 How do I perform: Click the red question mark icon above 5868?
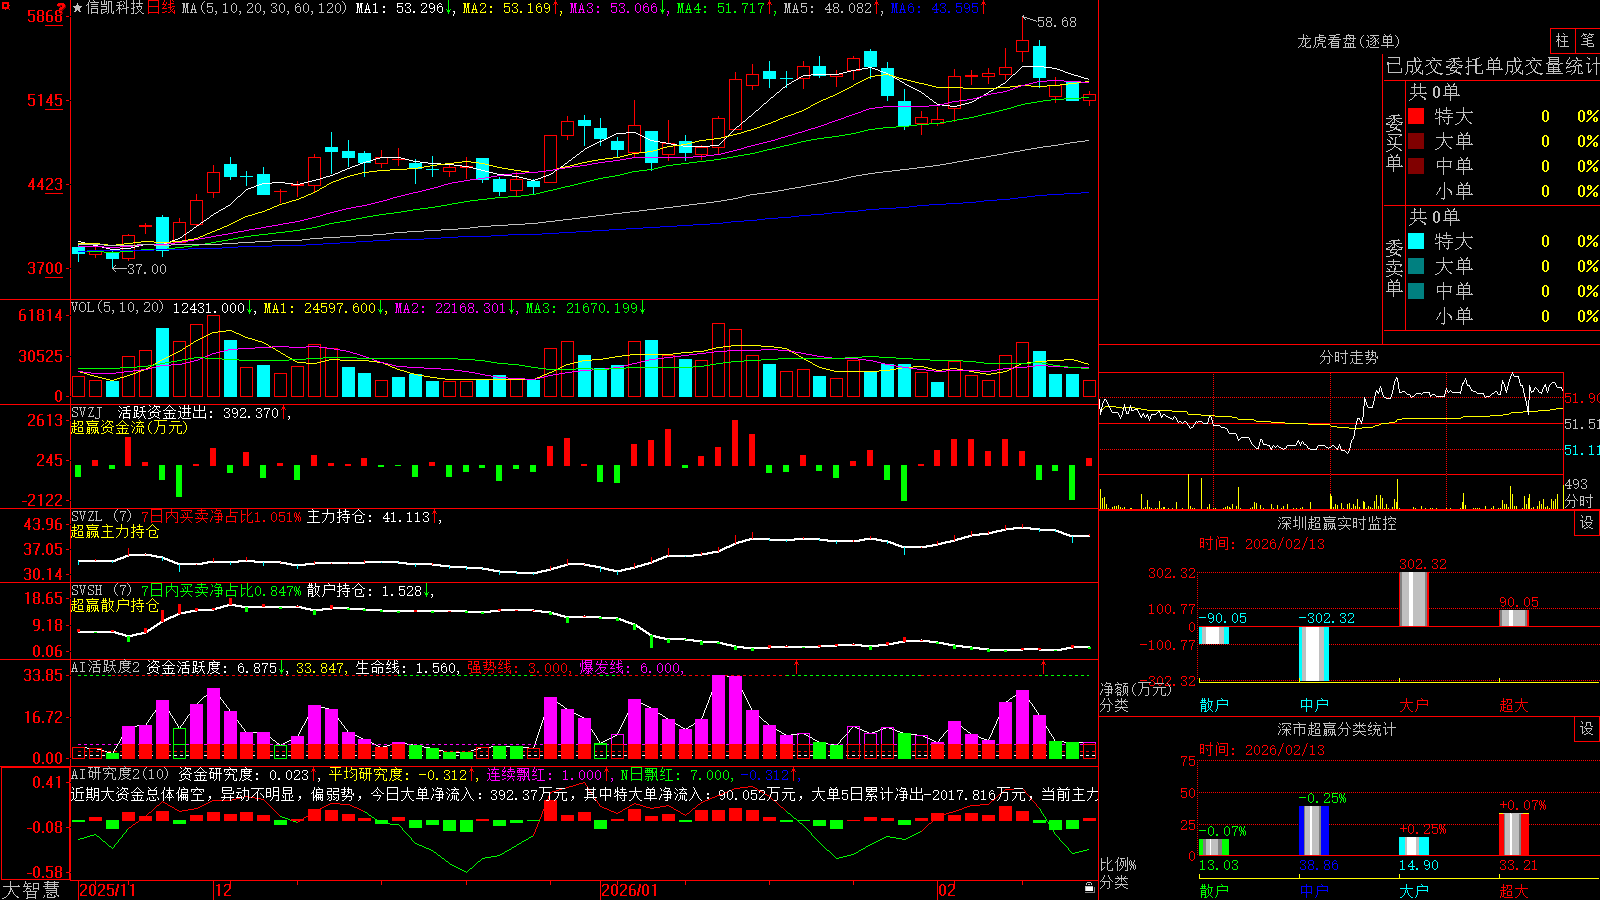click(61, 8)
